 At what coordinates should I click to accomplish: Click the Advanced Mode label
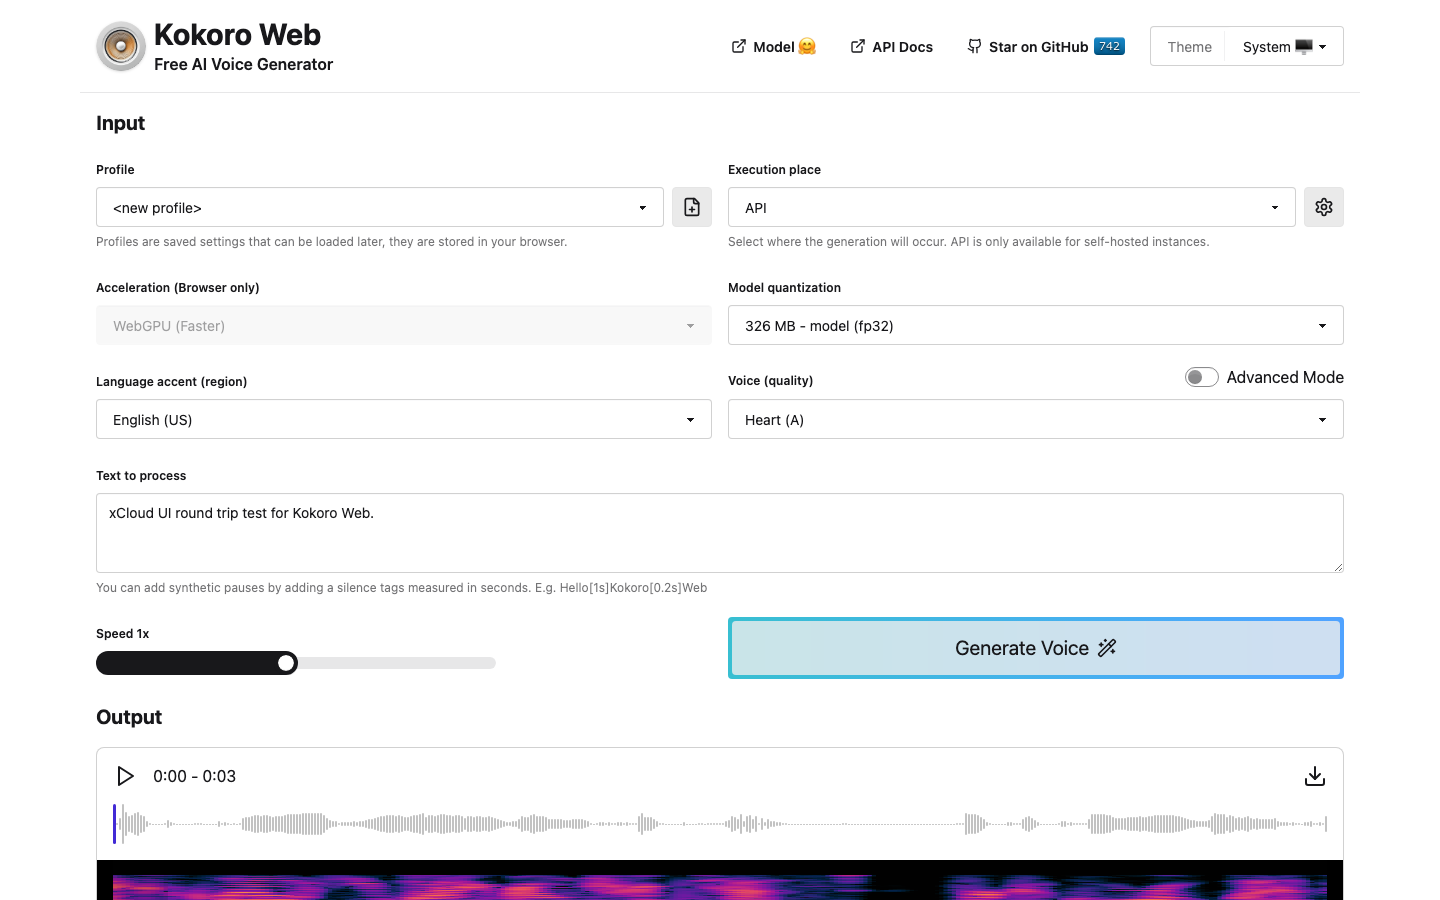1285,377
